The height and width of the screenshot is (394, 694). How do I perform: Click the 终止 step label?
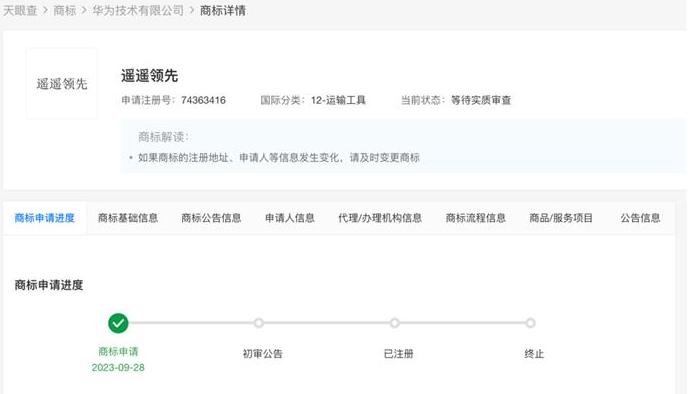coord(534,354)
